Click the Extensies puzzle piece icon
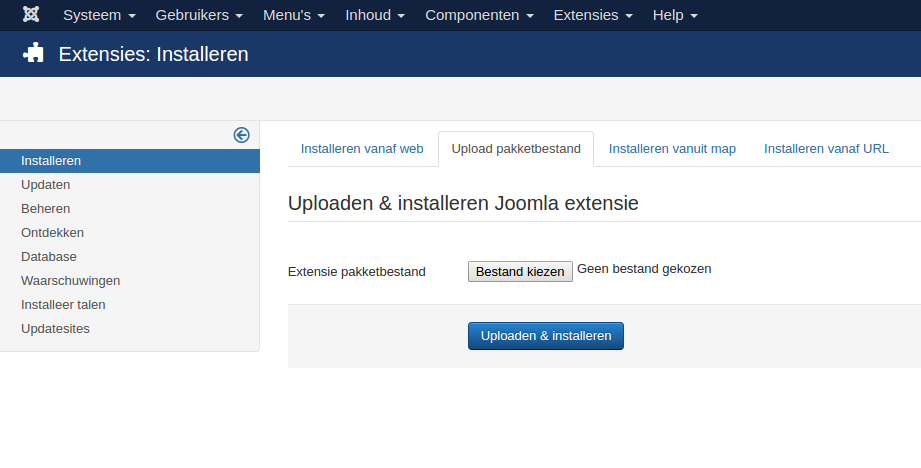This screenshot has width=921, height=468. tap(34, 54)
